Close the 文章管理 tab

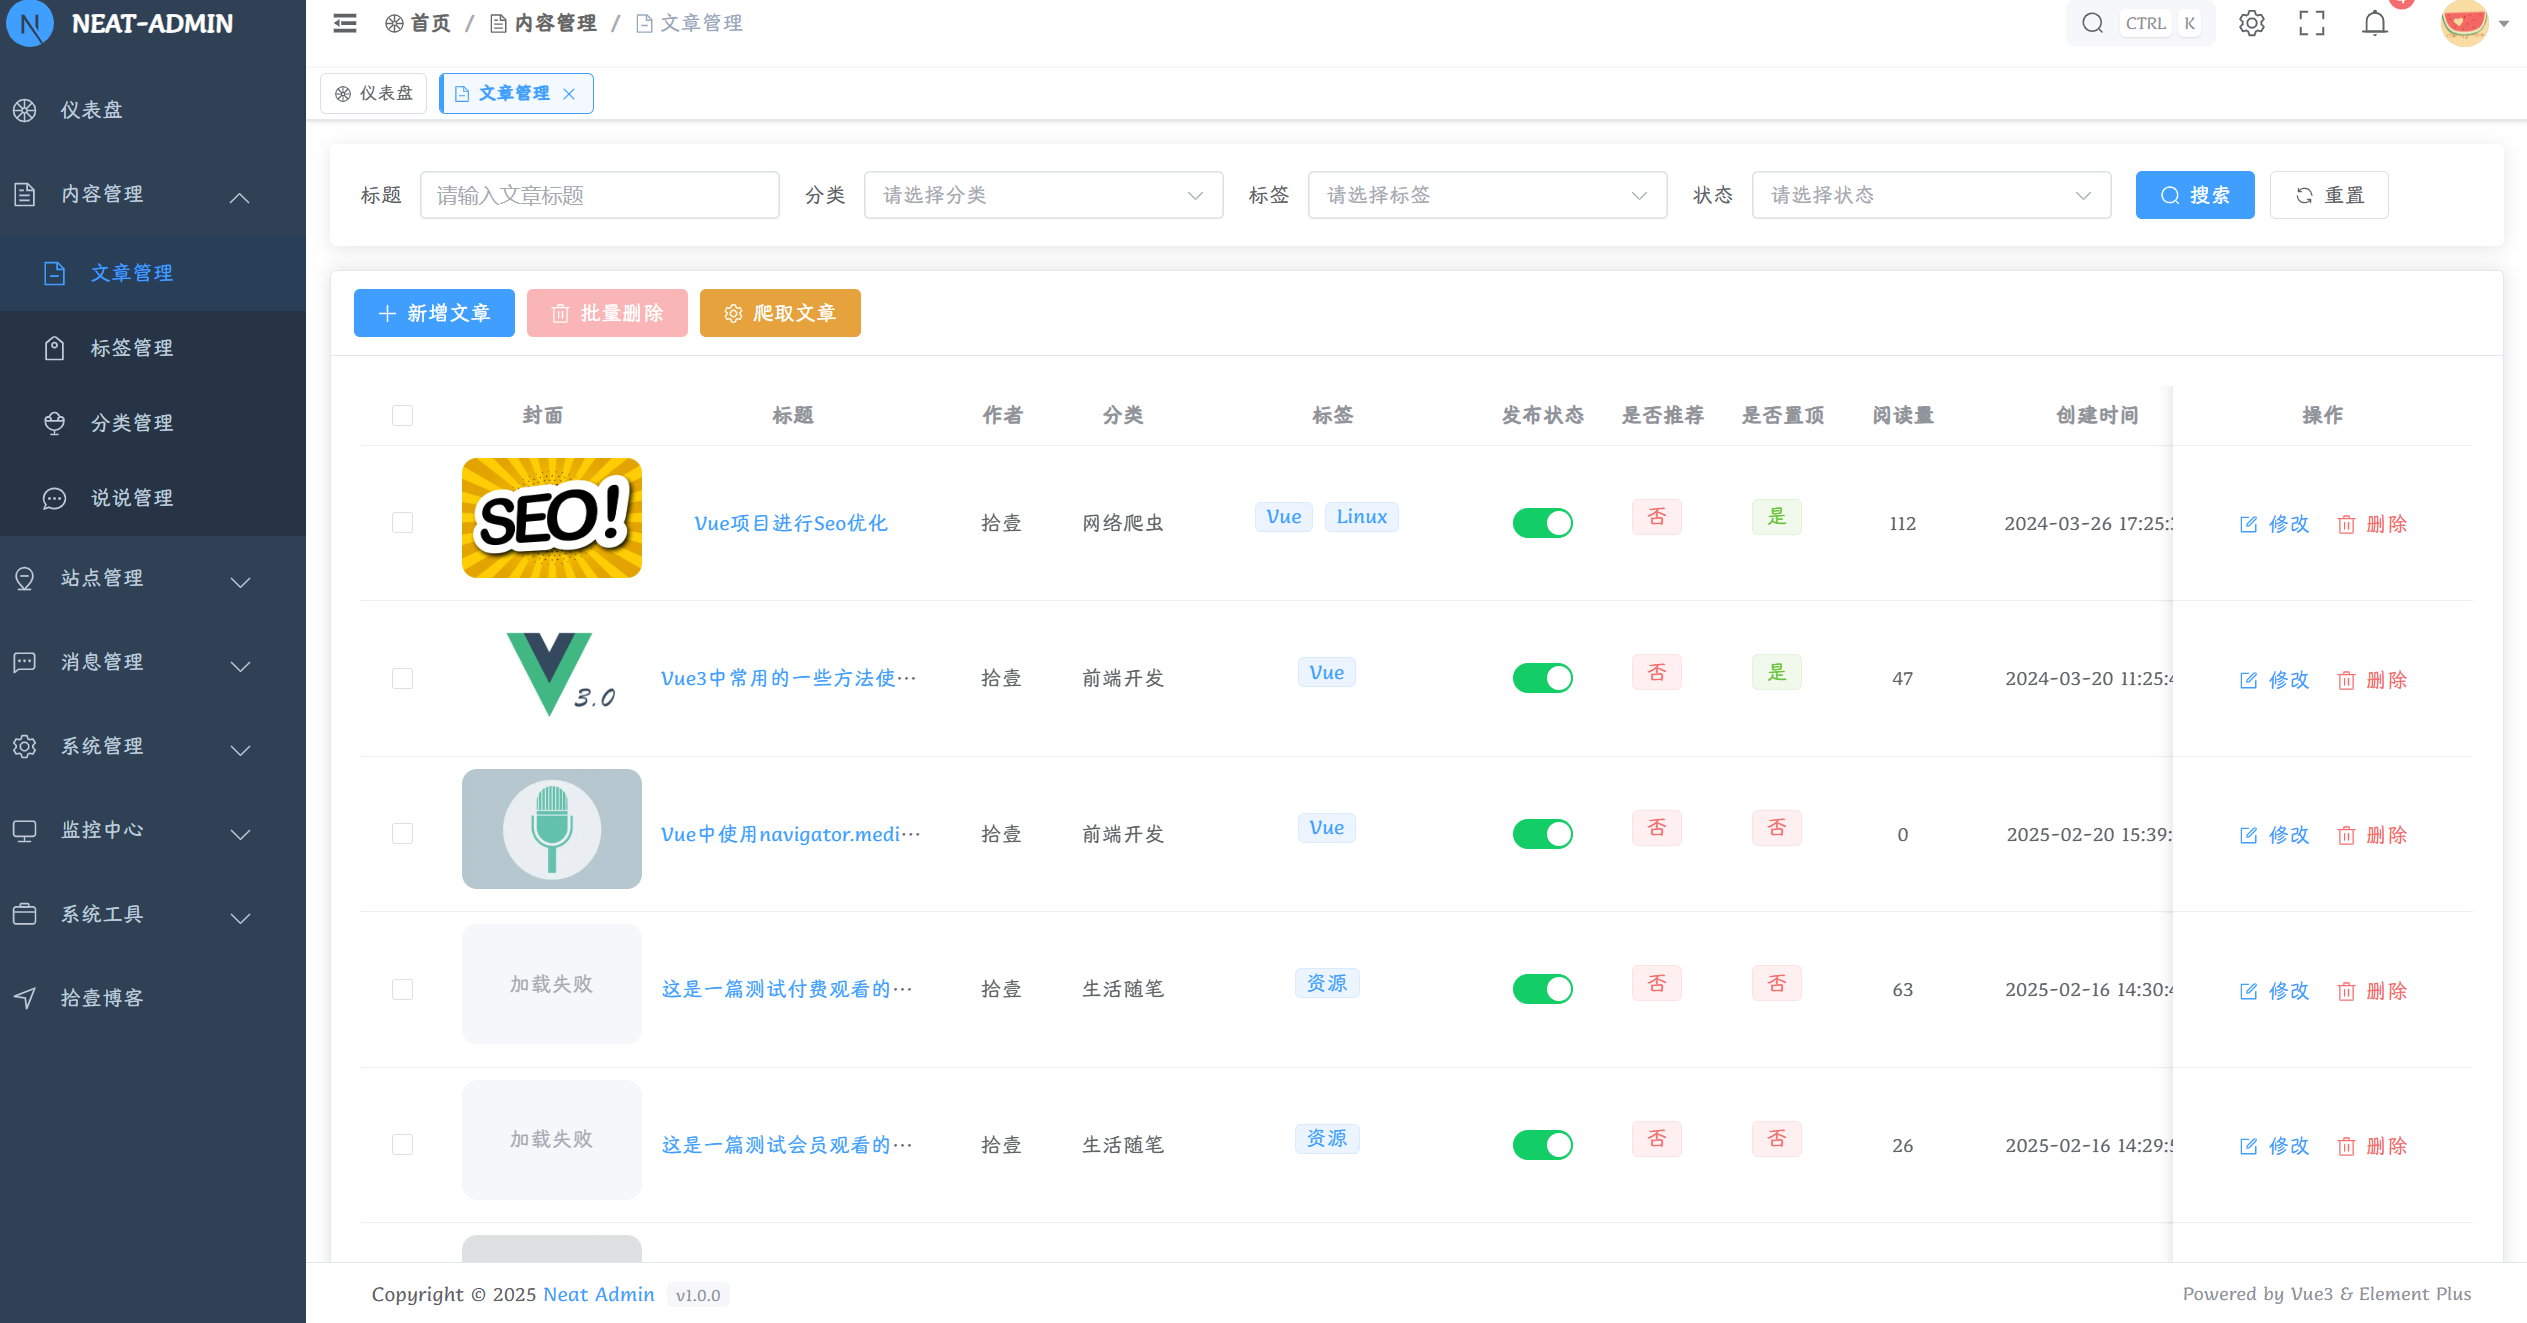pyautogui.click(x=569, y=94)
